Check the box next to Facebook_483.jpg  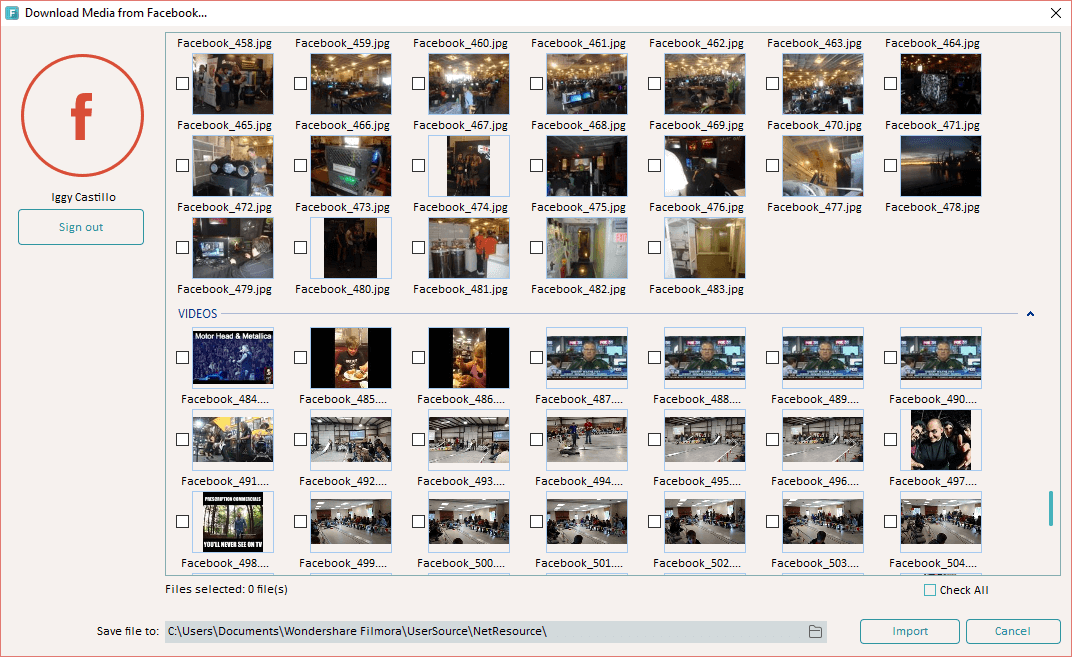655,248
